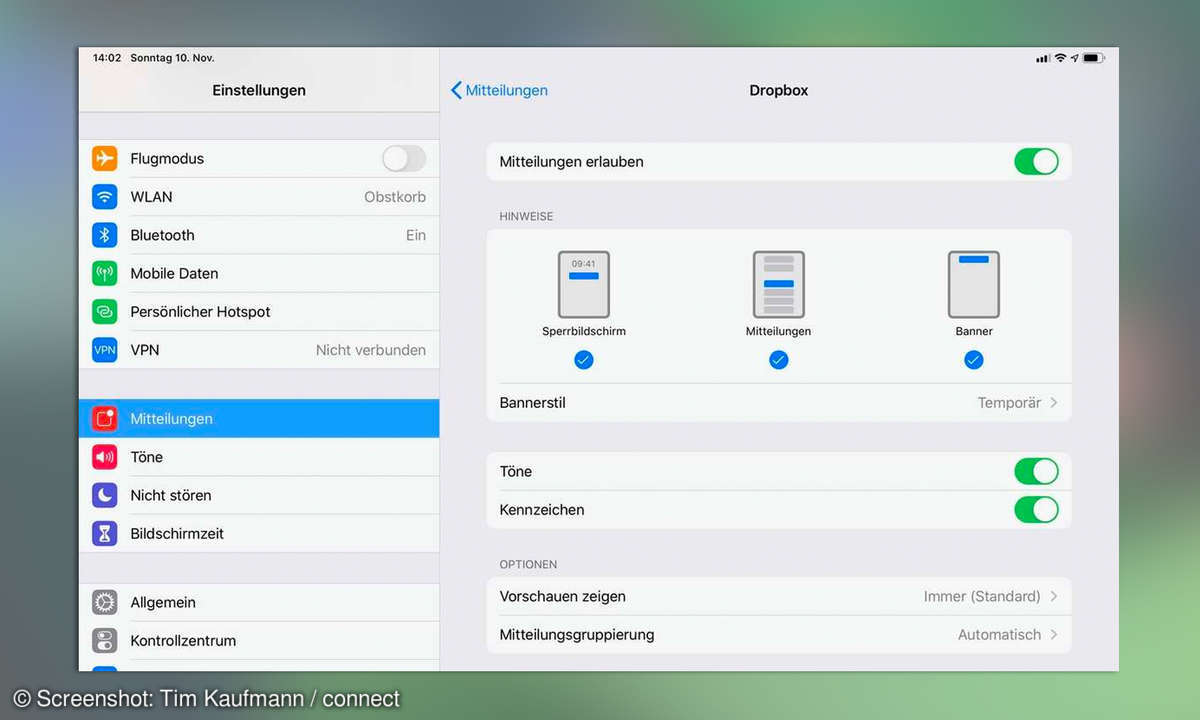The image size is (1200, 720).
Task: Uncheck the Banner checkmark
Action: pyautogui.click(x=974, y=360)
